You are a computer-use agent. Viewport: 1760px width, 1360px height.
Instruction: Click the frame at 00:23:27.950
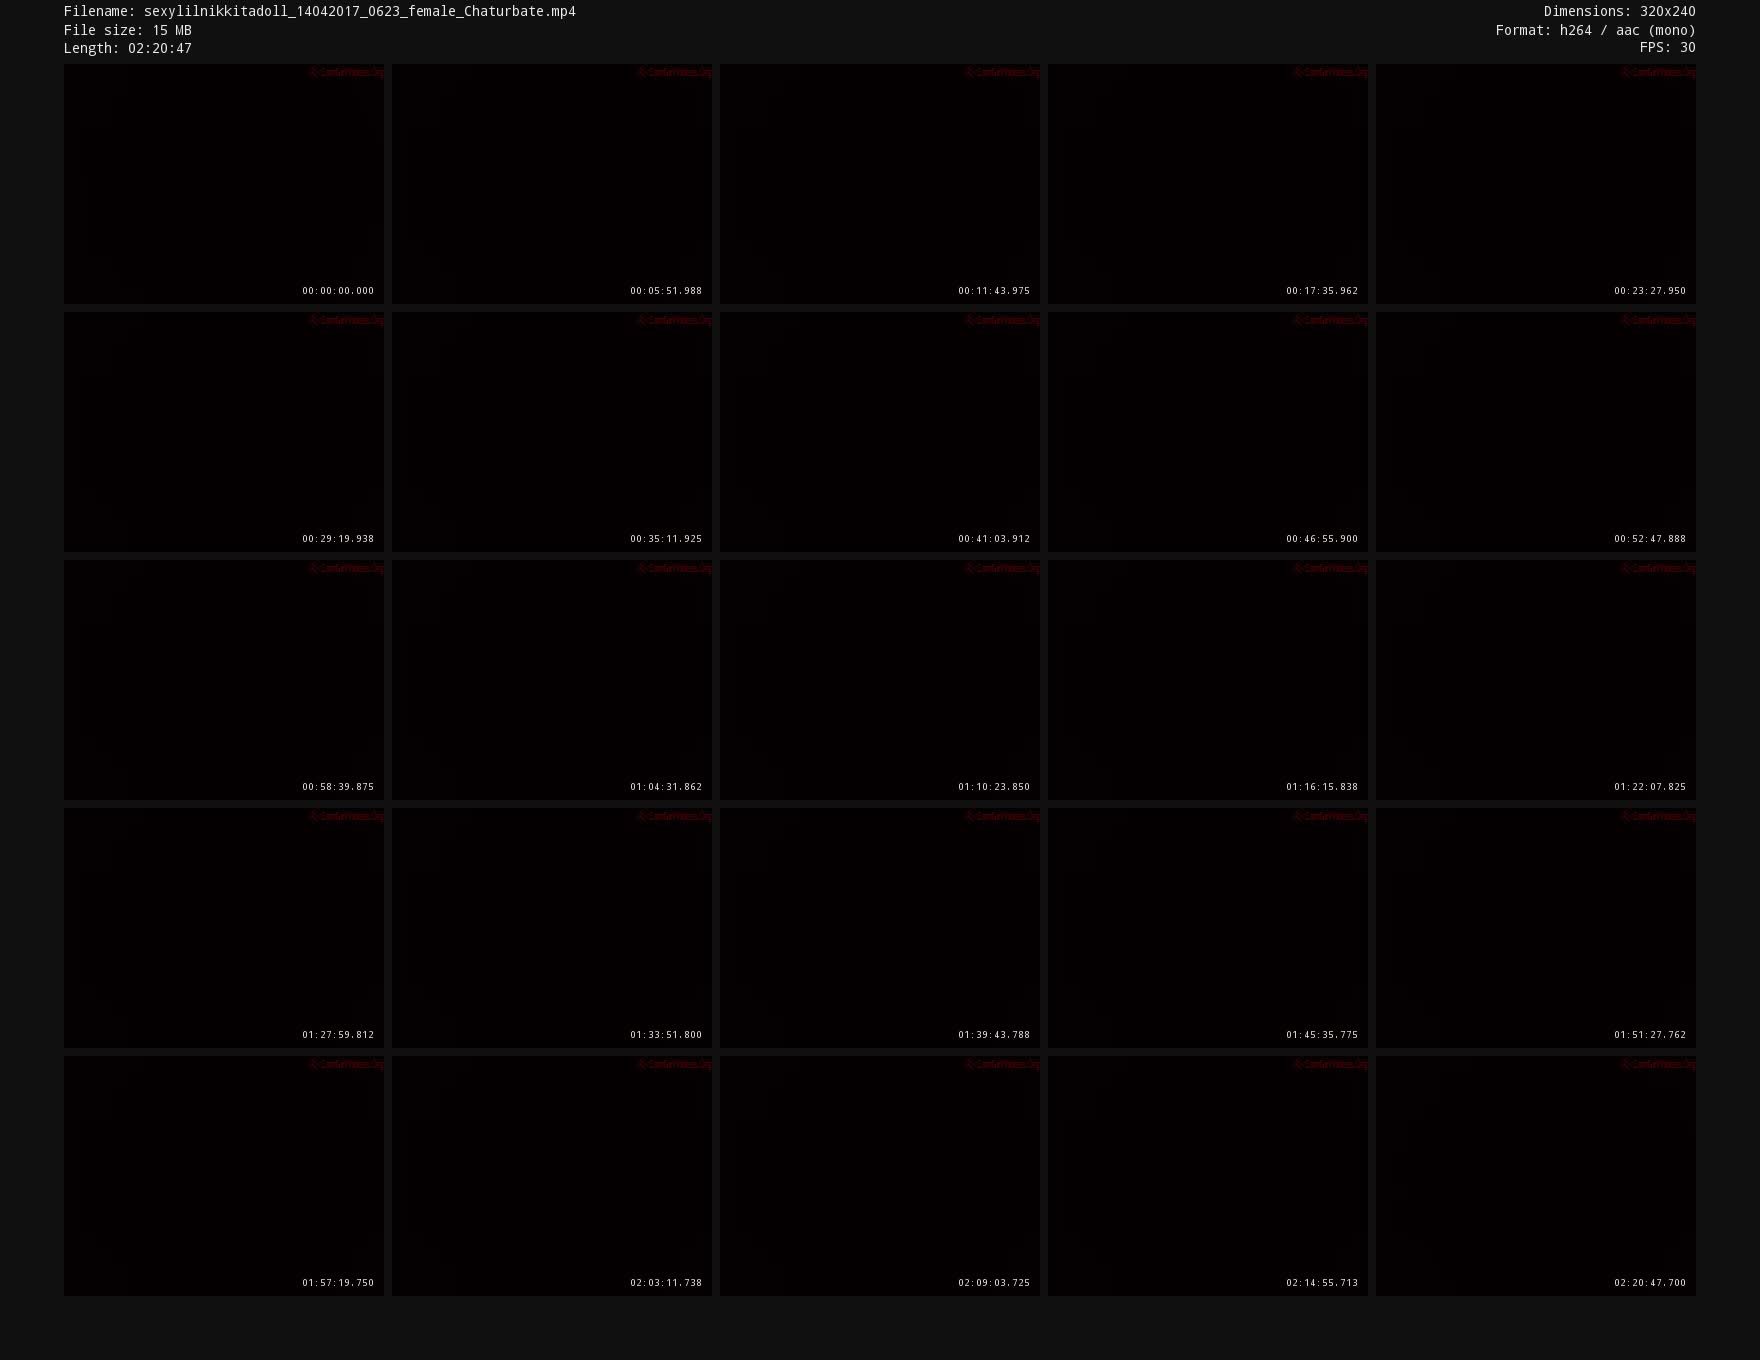1535,183
